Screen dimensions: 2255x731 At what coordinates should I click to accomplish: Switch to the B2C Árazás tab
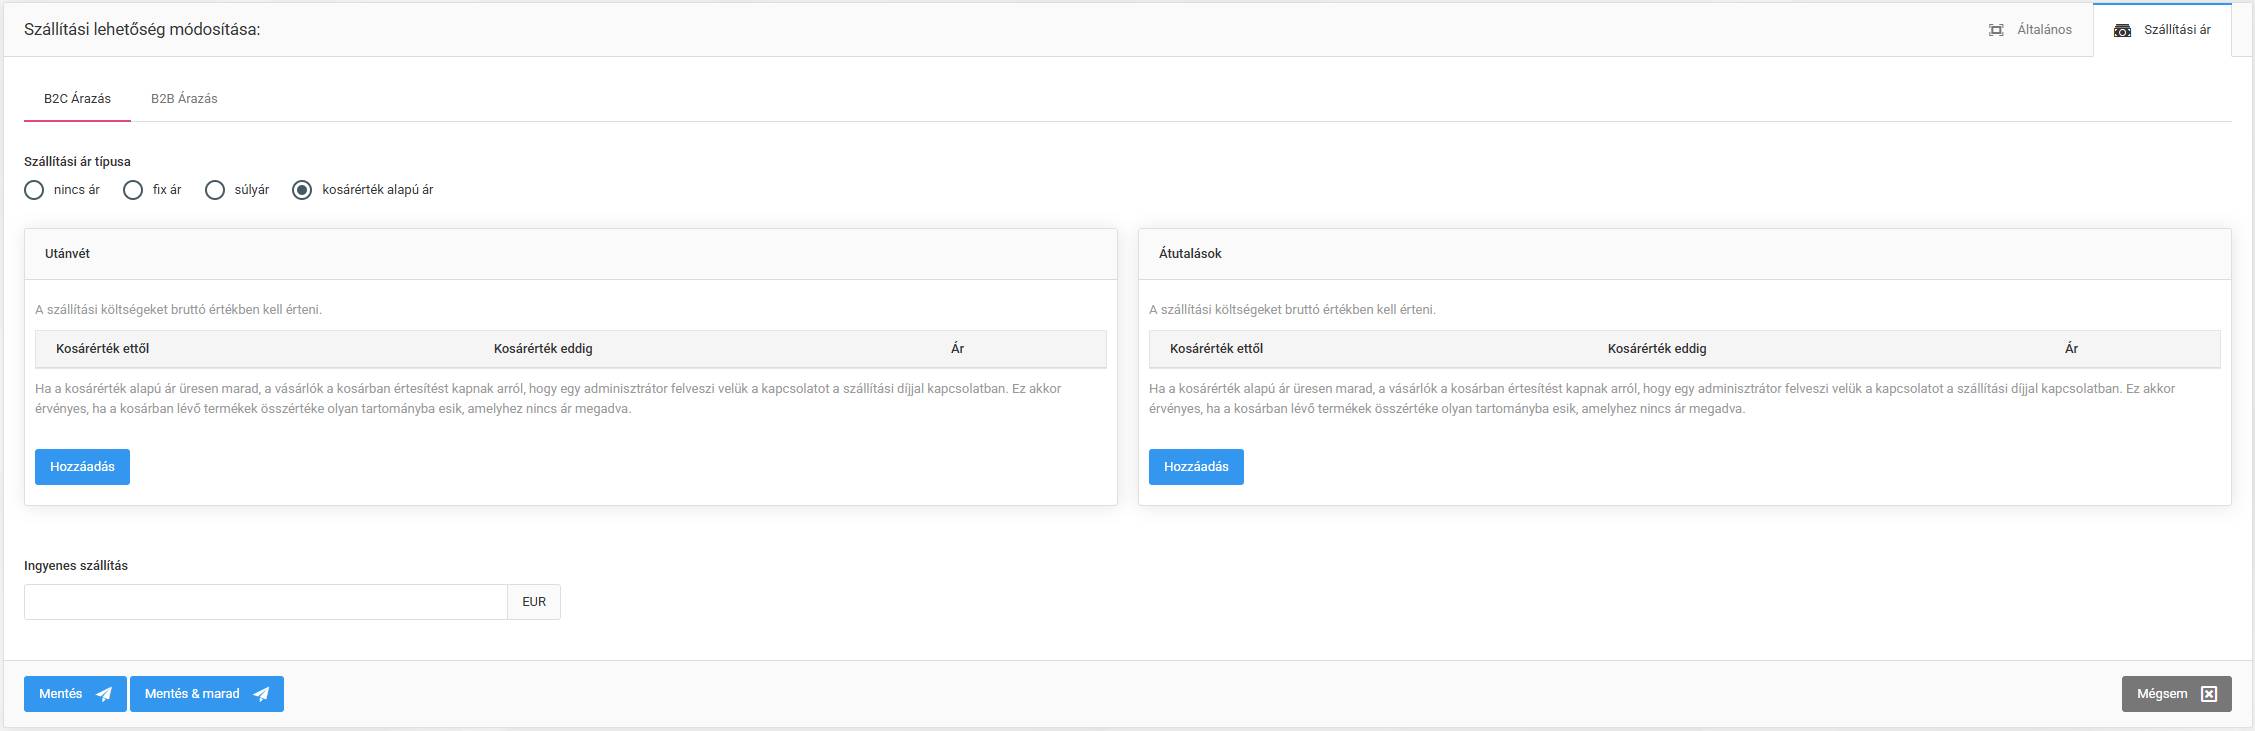coord(77,99)
